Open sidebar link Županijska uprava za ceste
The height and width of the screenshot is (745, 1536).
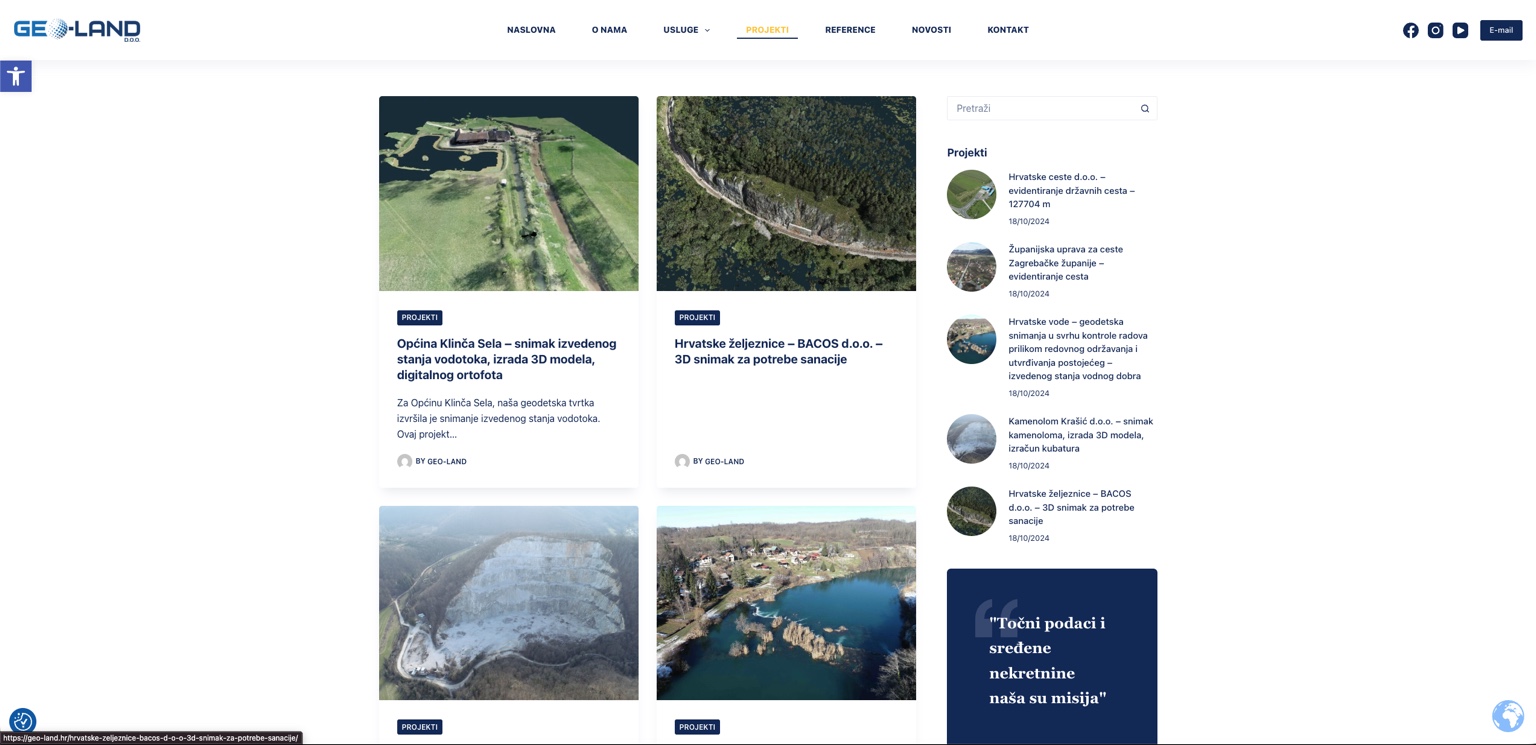click(x=1066, y=263)
